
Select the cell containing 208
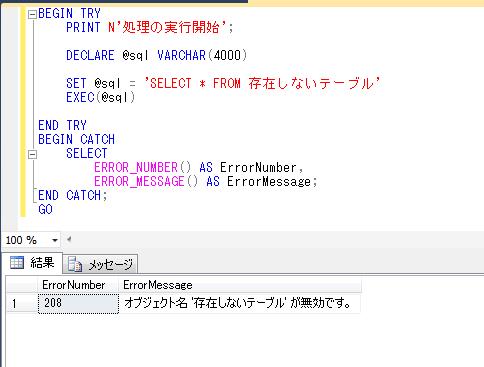coord(78,303)
